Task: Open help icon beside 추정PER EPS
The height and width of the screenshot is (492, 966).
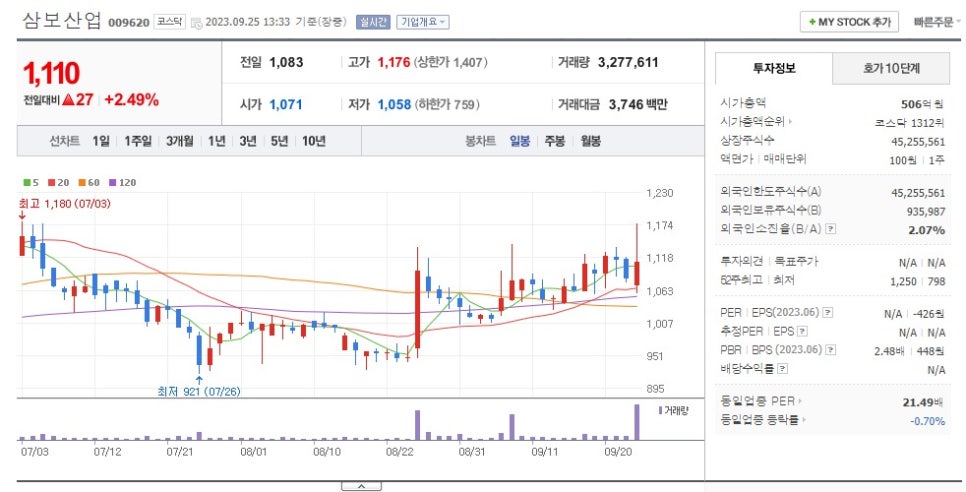Action: (x=802, y=332)
